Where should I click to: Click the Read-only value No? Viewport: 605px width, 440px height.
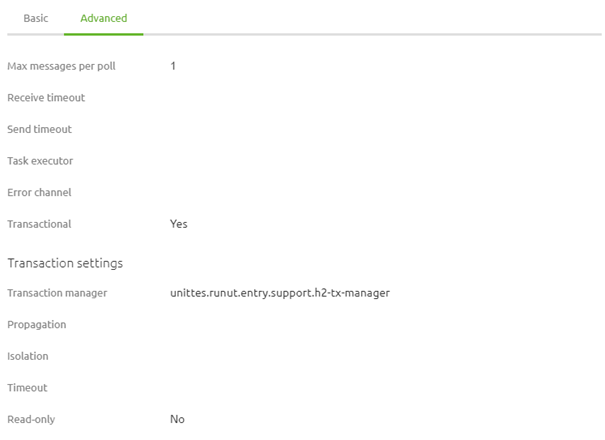(177, 419)
